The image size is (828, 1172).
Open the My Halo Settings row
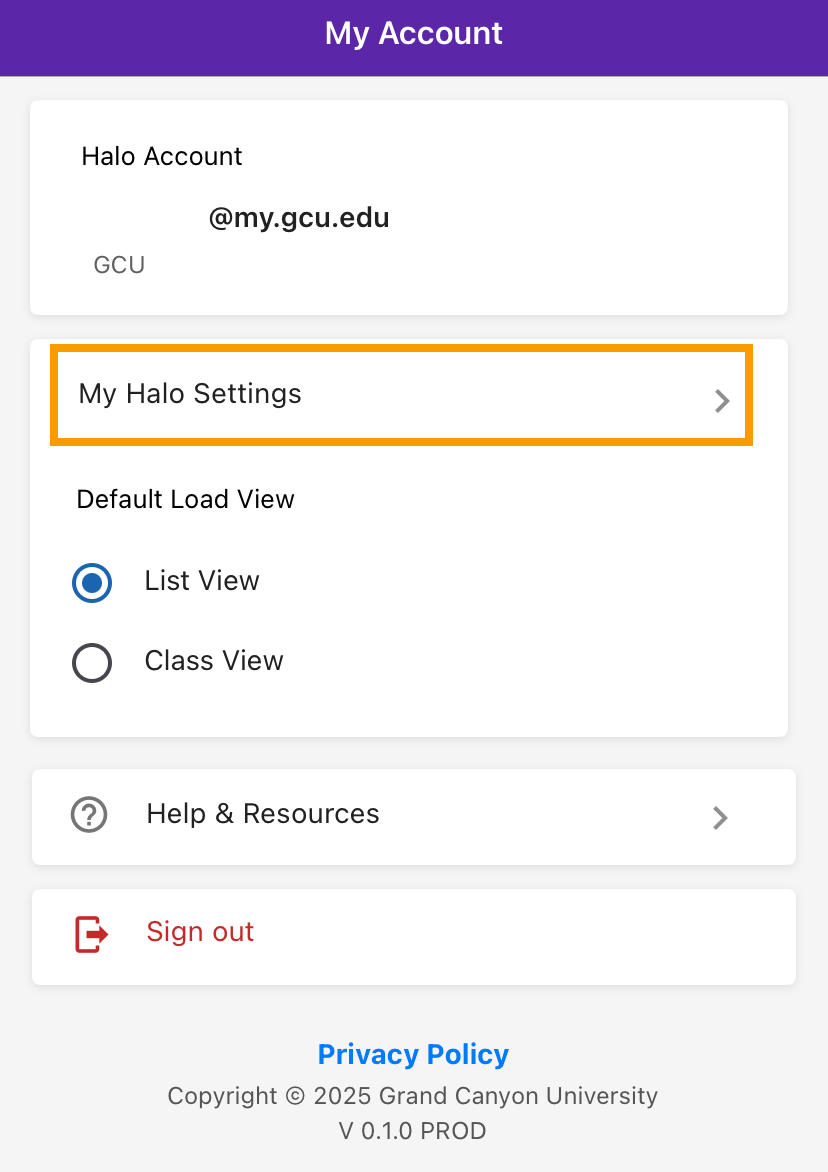pyautogui.click(x=400, y=394)
